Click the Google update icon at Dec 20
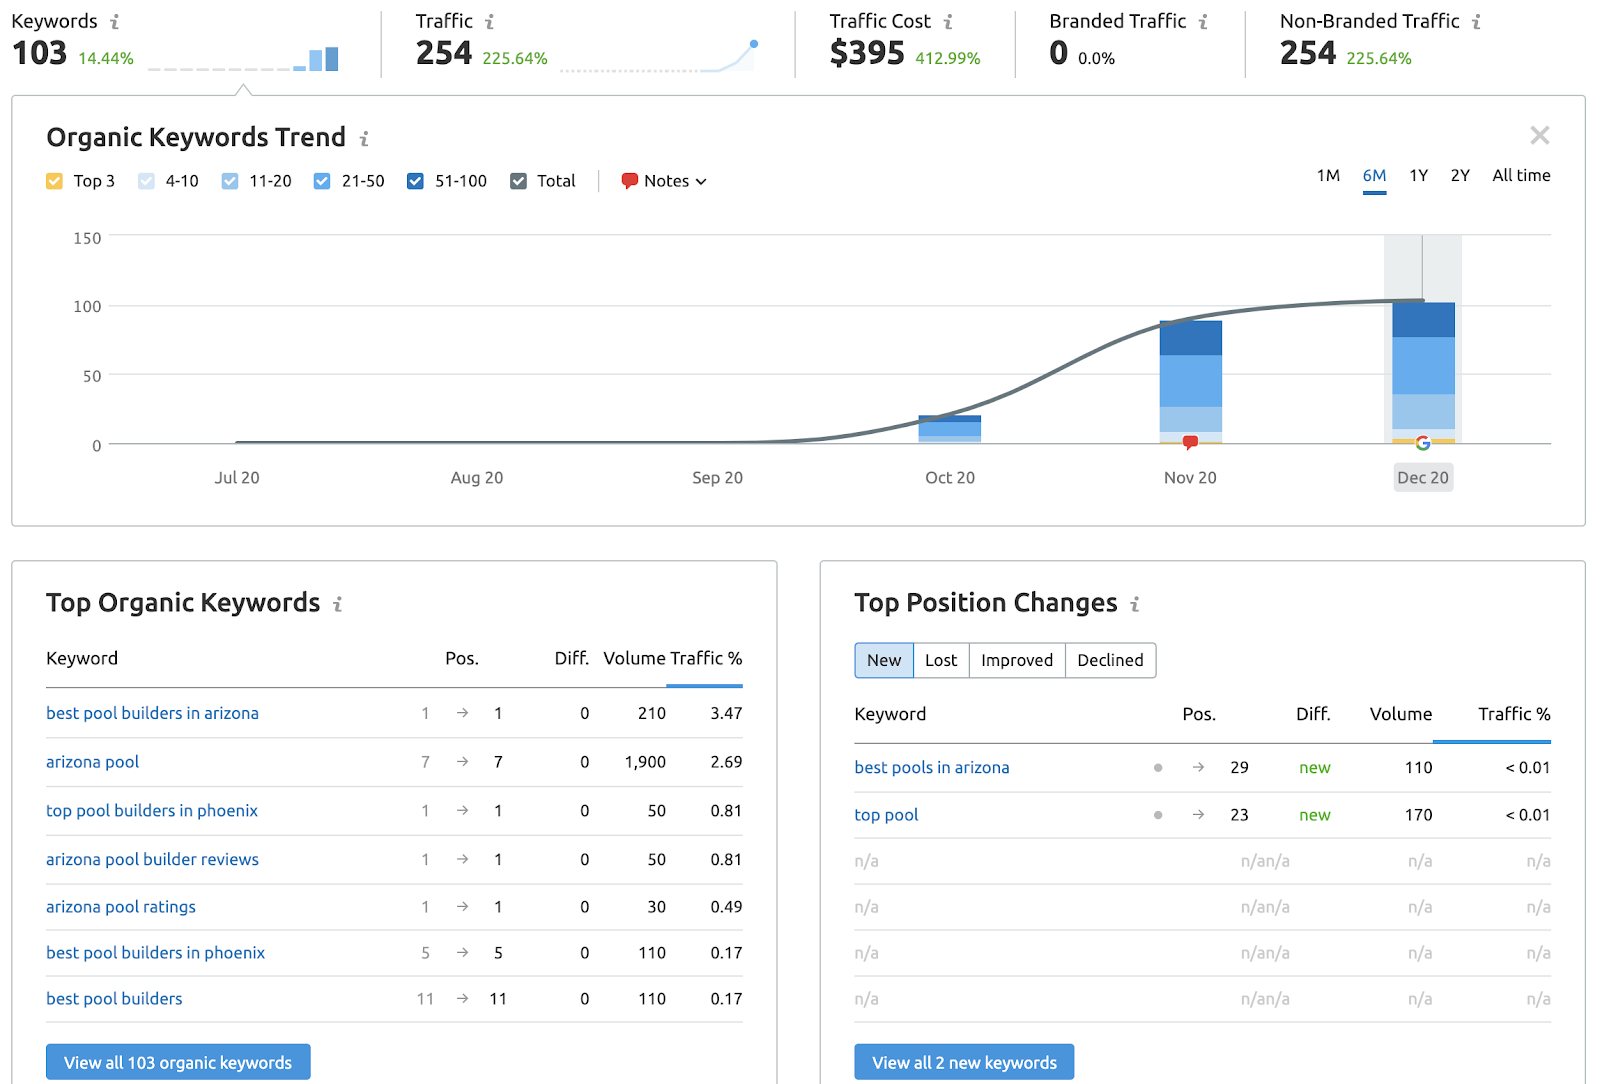Viewport: 1600px width, 1084px height. [x=1423, y=443]
